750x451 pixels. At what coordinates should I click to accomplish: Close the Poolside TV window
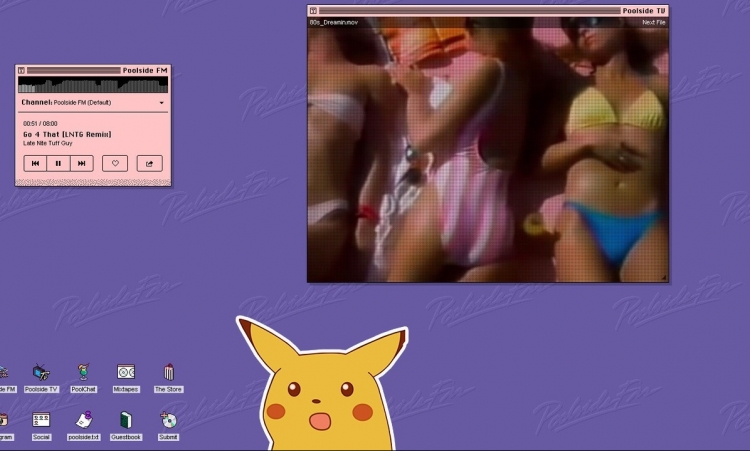[x=313, y=11]
